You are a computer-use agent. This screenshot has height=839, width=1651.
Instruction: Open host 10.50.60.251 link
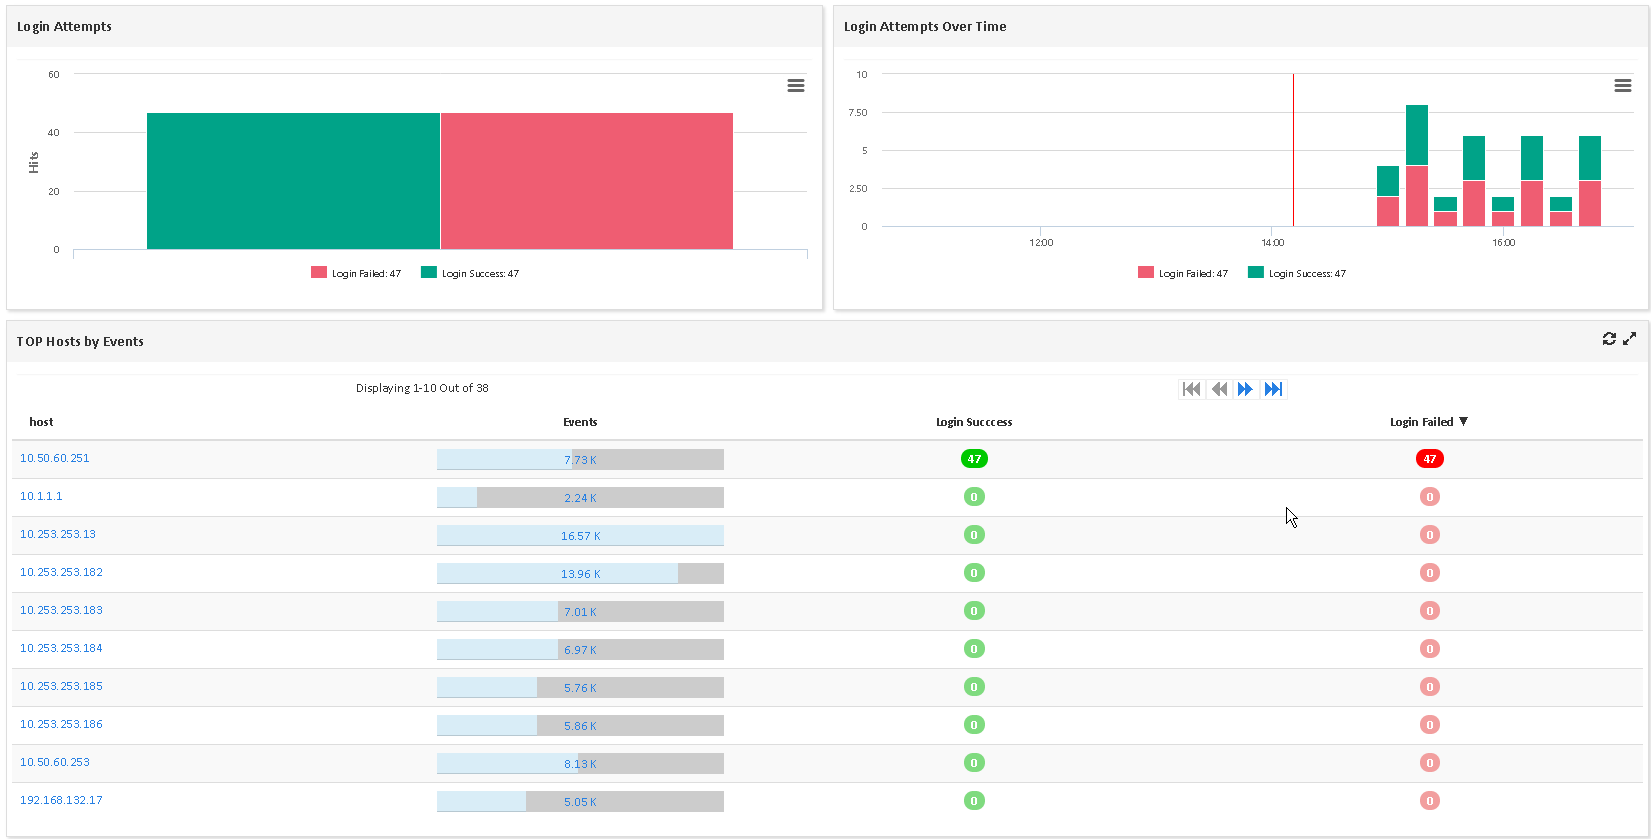55,458
